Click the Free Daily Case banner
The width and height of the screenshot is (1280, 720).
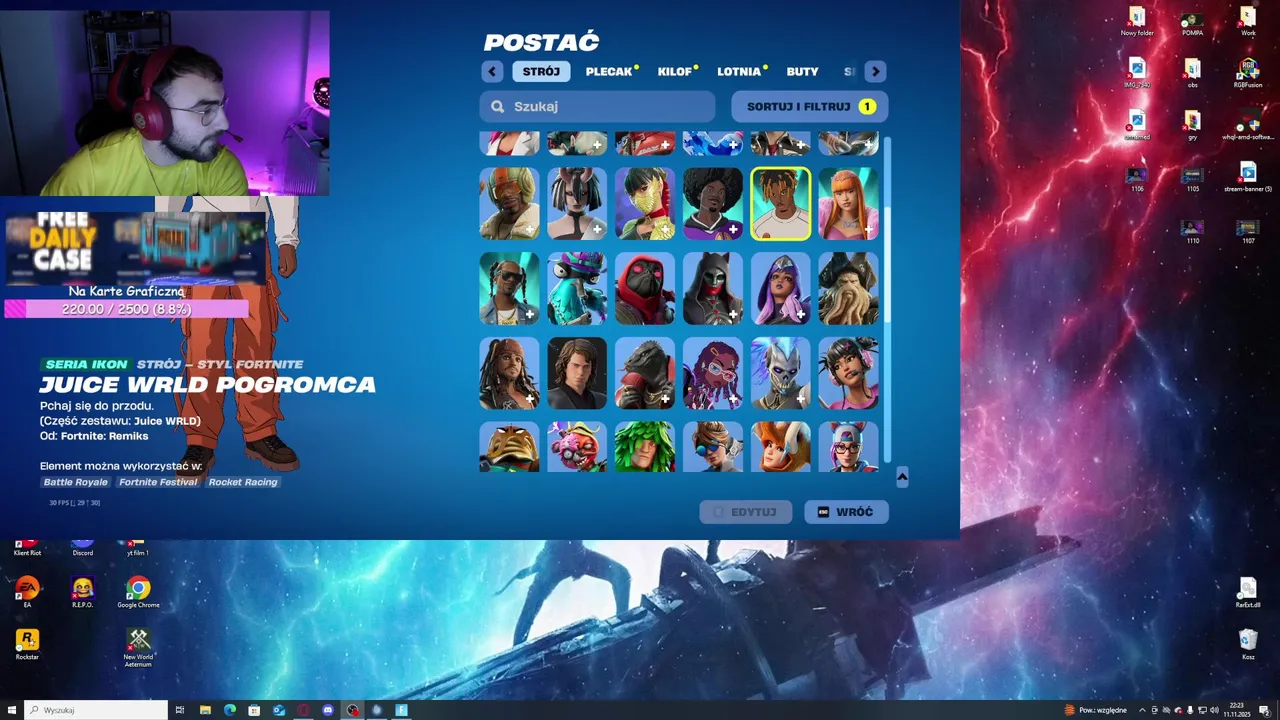coord(135,246)
